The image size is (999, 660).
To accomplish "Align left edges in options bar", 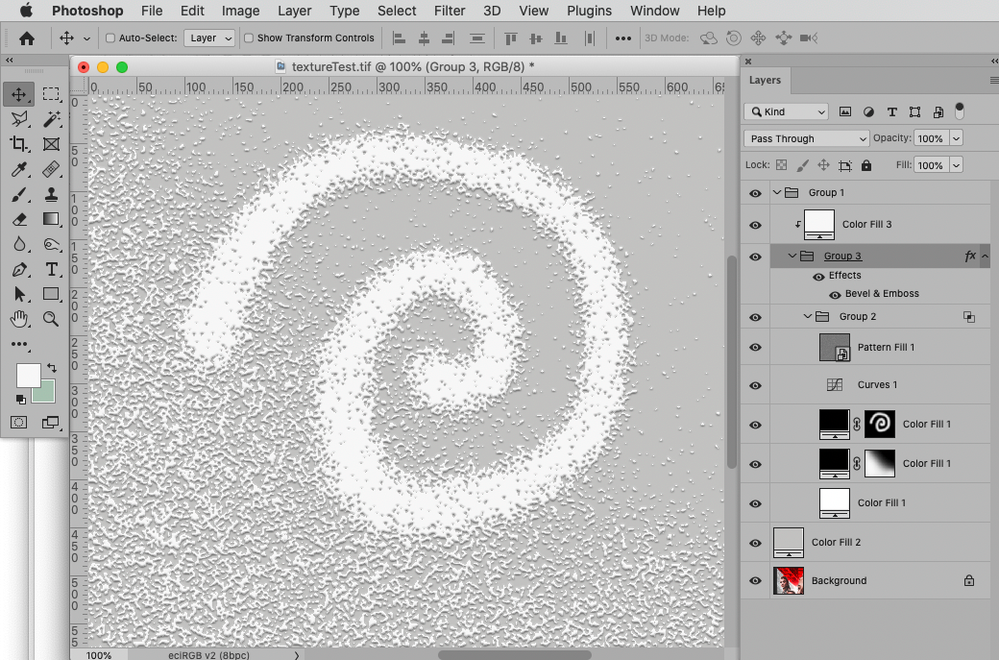I will point(399,38).
